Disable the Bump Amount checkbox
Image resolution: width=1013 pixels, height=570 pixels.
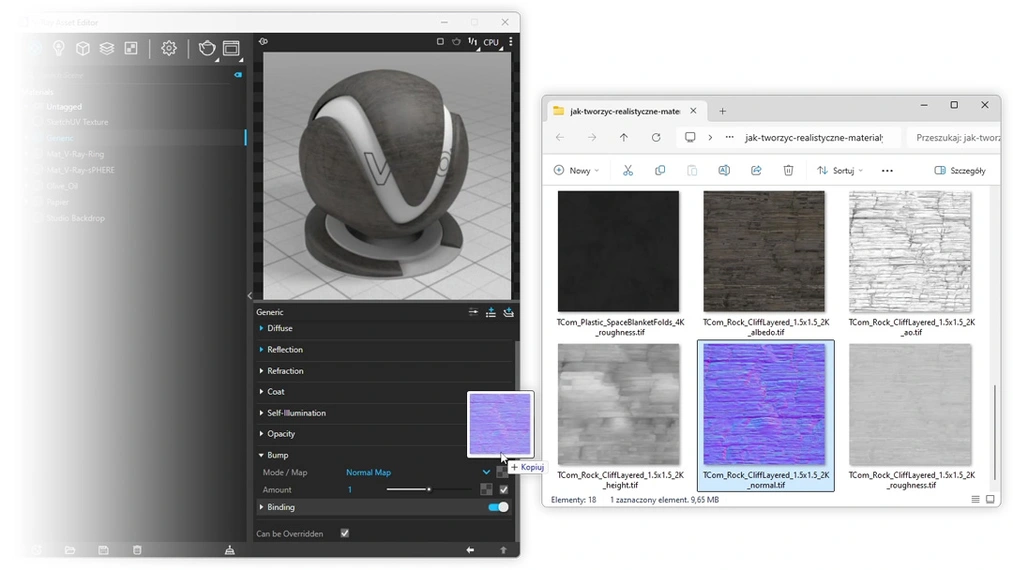[x=503, y=490]
